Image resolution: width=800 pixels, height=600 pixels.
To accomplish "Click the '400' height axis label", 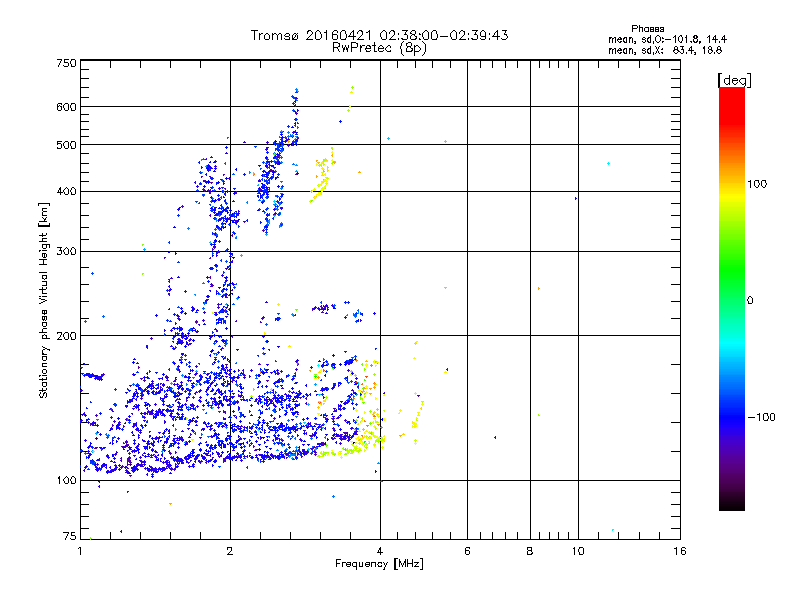I will (66, 192).
